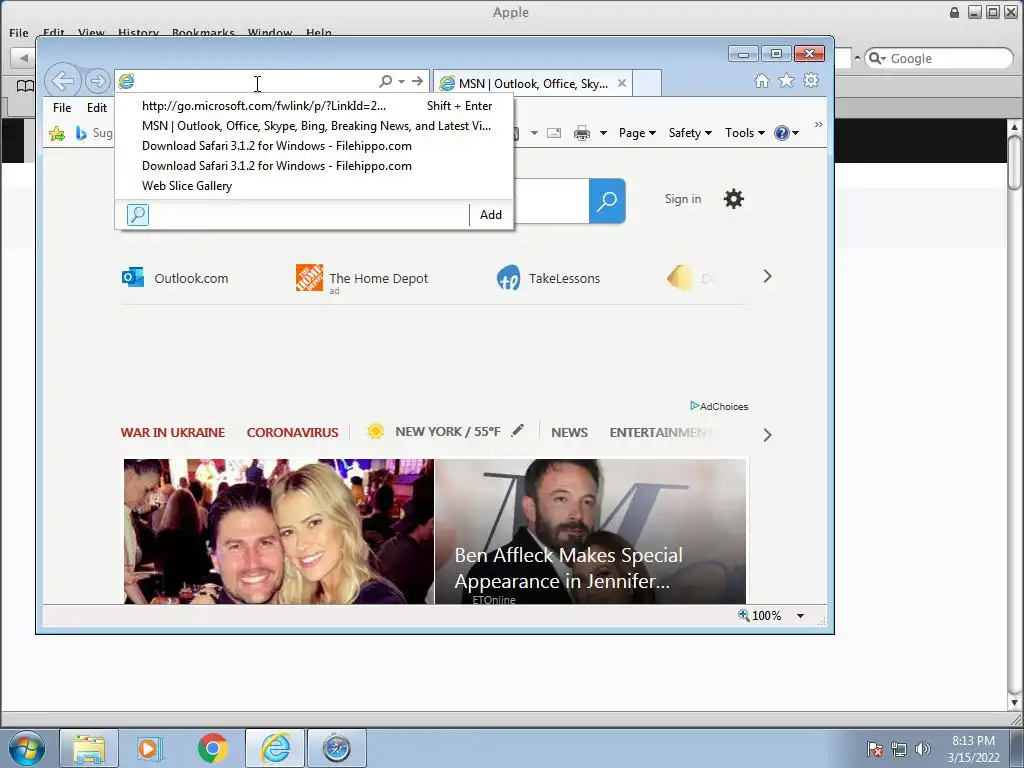This screenshot has width=1024, height=768.
Task: Click Add search provider button
Action: pos(490,215)
